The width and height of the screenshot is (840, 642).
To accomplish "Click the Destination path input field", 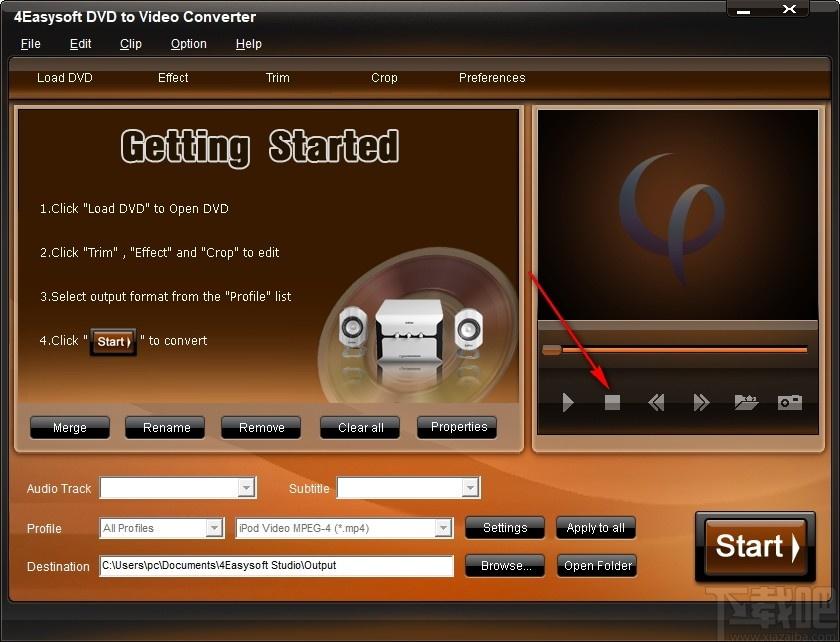I will [x=276, y=566].
